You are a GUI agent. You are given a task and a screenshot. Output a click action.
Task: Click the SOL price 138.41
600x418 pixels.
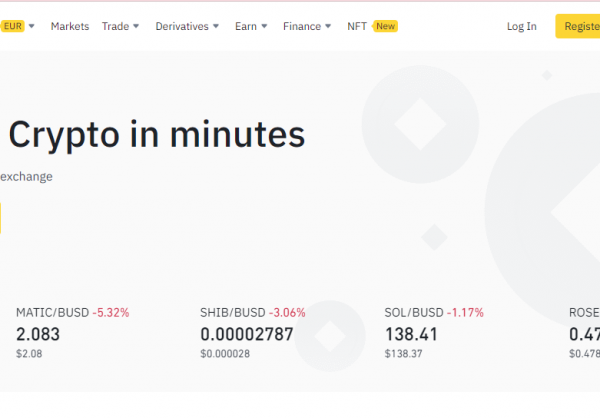click(411, 334)
